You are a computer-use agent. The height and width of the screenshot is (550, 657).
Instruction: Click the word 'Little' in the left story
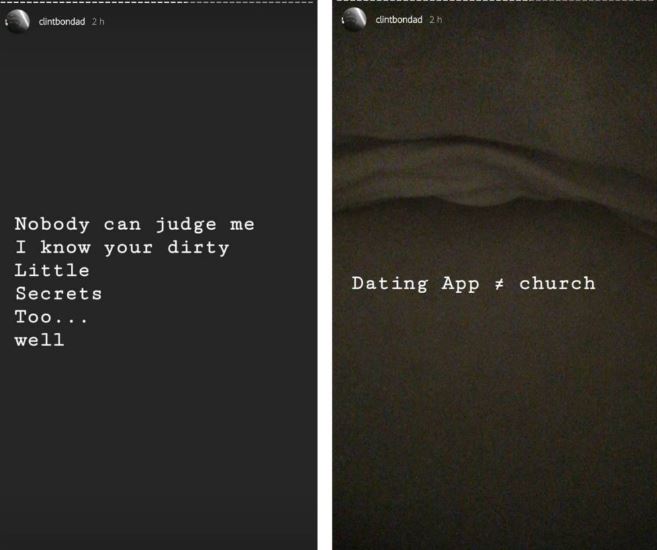(52, 270)
